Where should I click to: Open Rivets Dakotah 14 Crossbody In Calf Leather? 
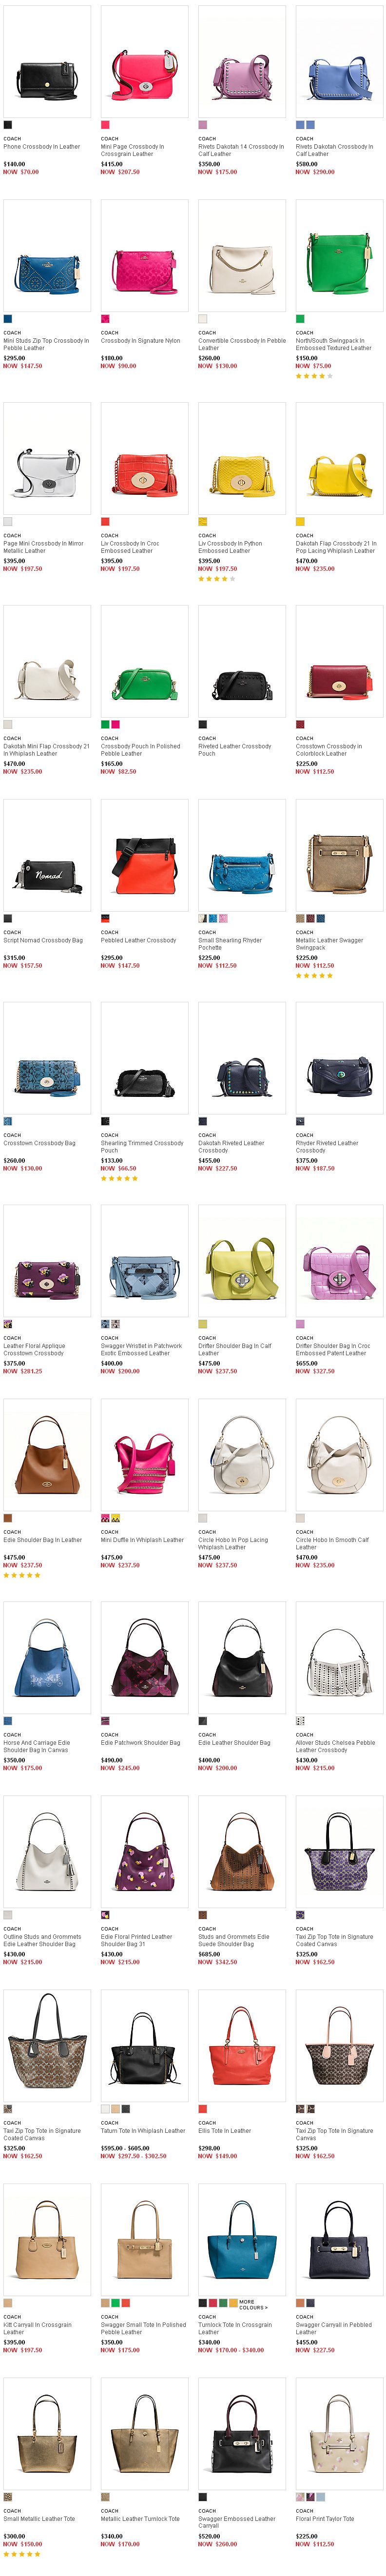241,150
